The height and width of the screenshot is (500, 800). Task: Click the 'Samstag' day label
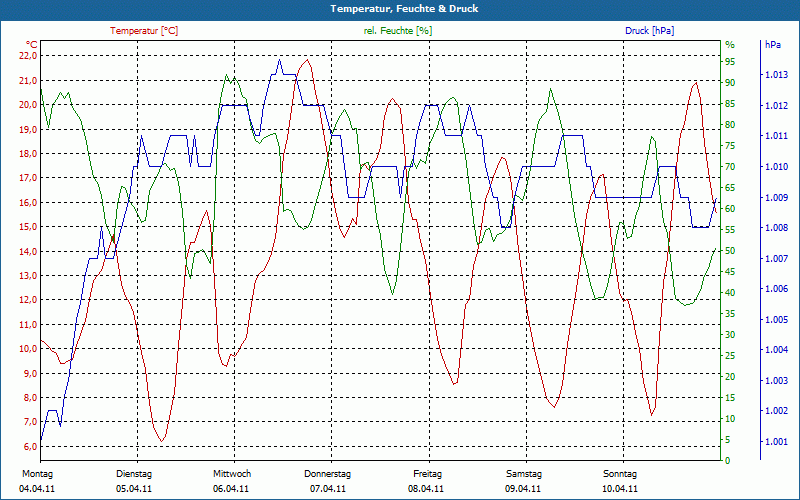[x=523, y=474]
